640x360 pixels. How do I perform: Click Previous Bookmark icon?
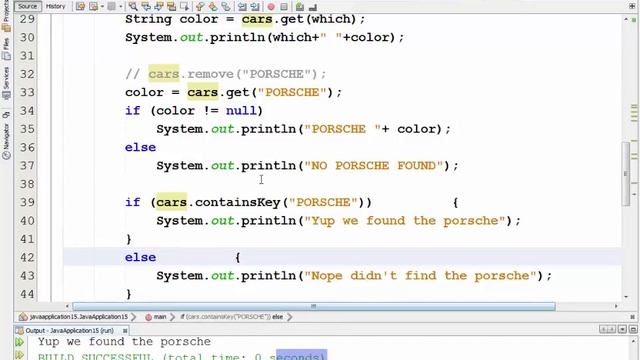[x=200, y=7]
